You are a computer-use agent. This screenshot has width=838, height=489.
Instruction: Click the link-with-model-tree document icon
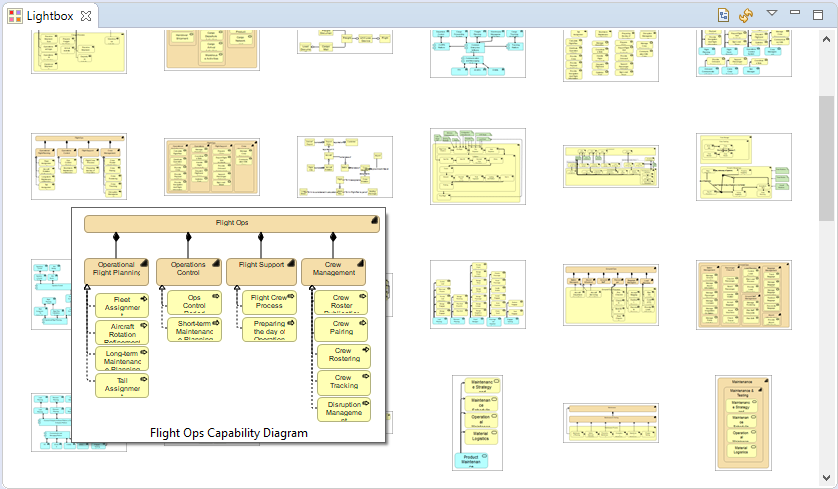(723, 15)
